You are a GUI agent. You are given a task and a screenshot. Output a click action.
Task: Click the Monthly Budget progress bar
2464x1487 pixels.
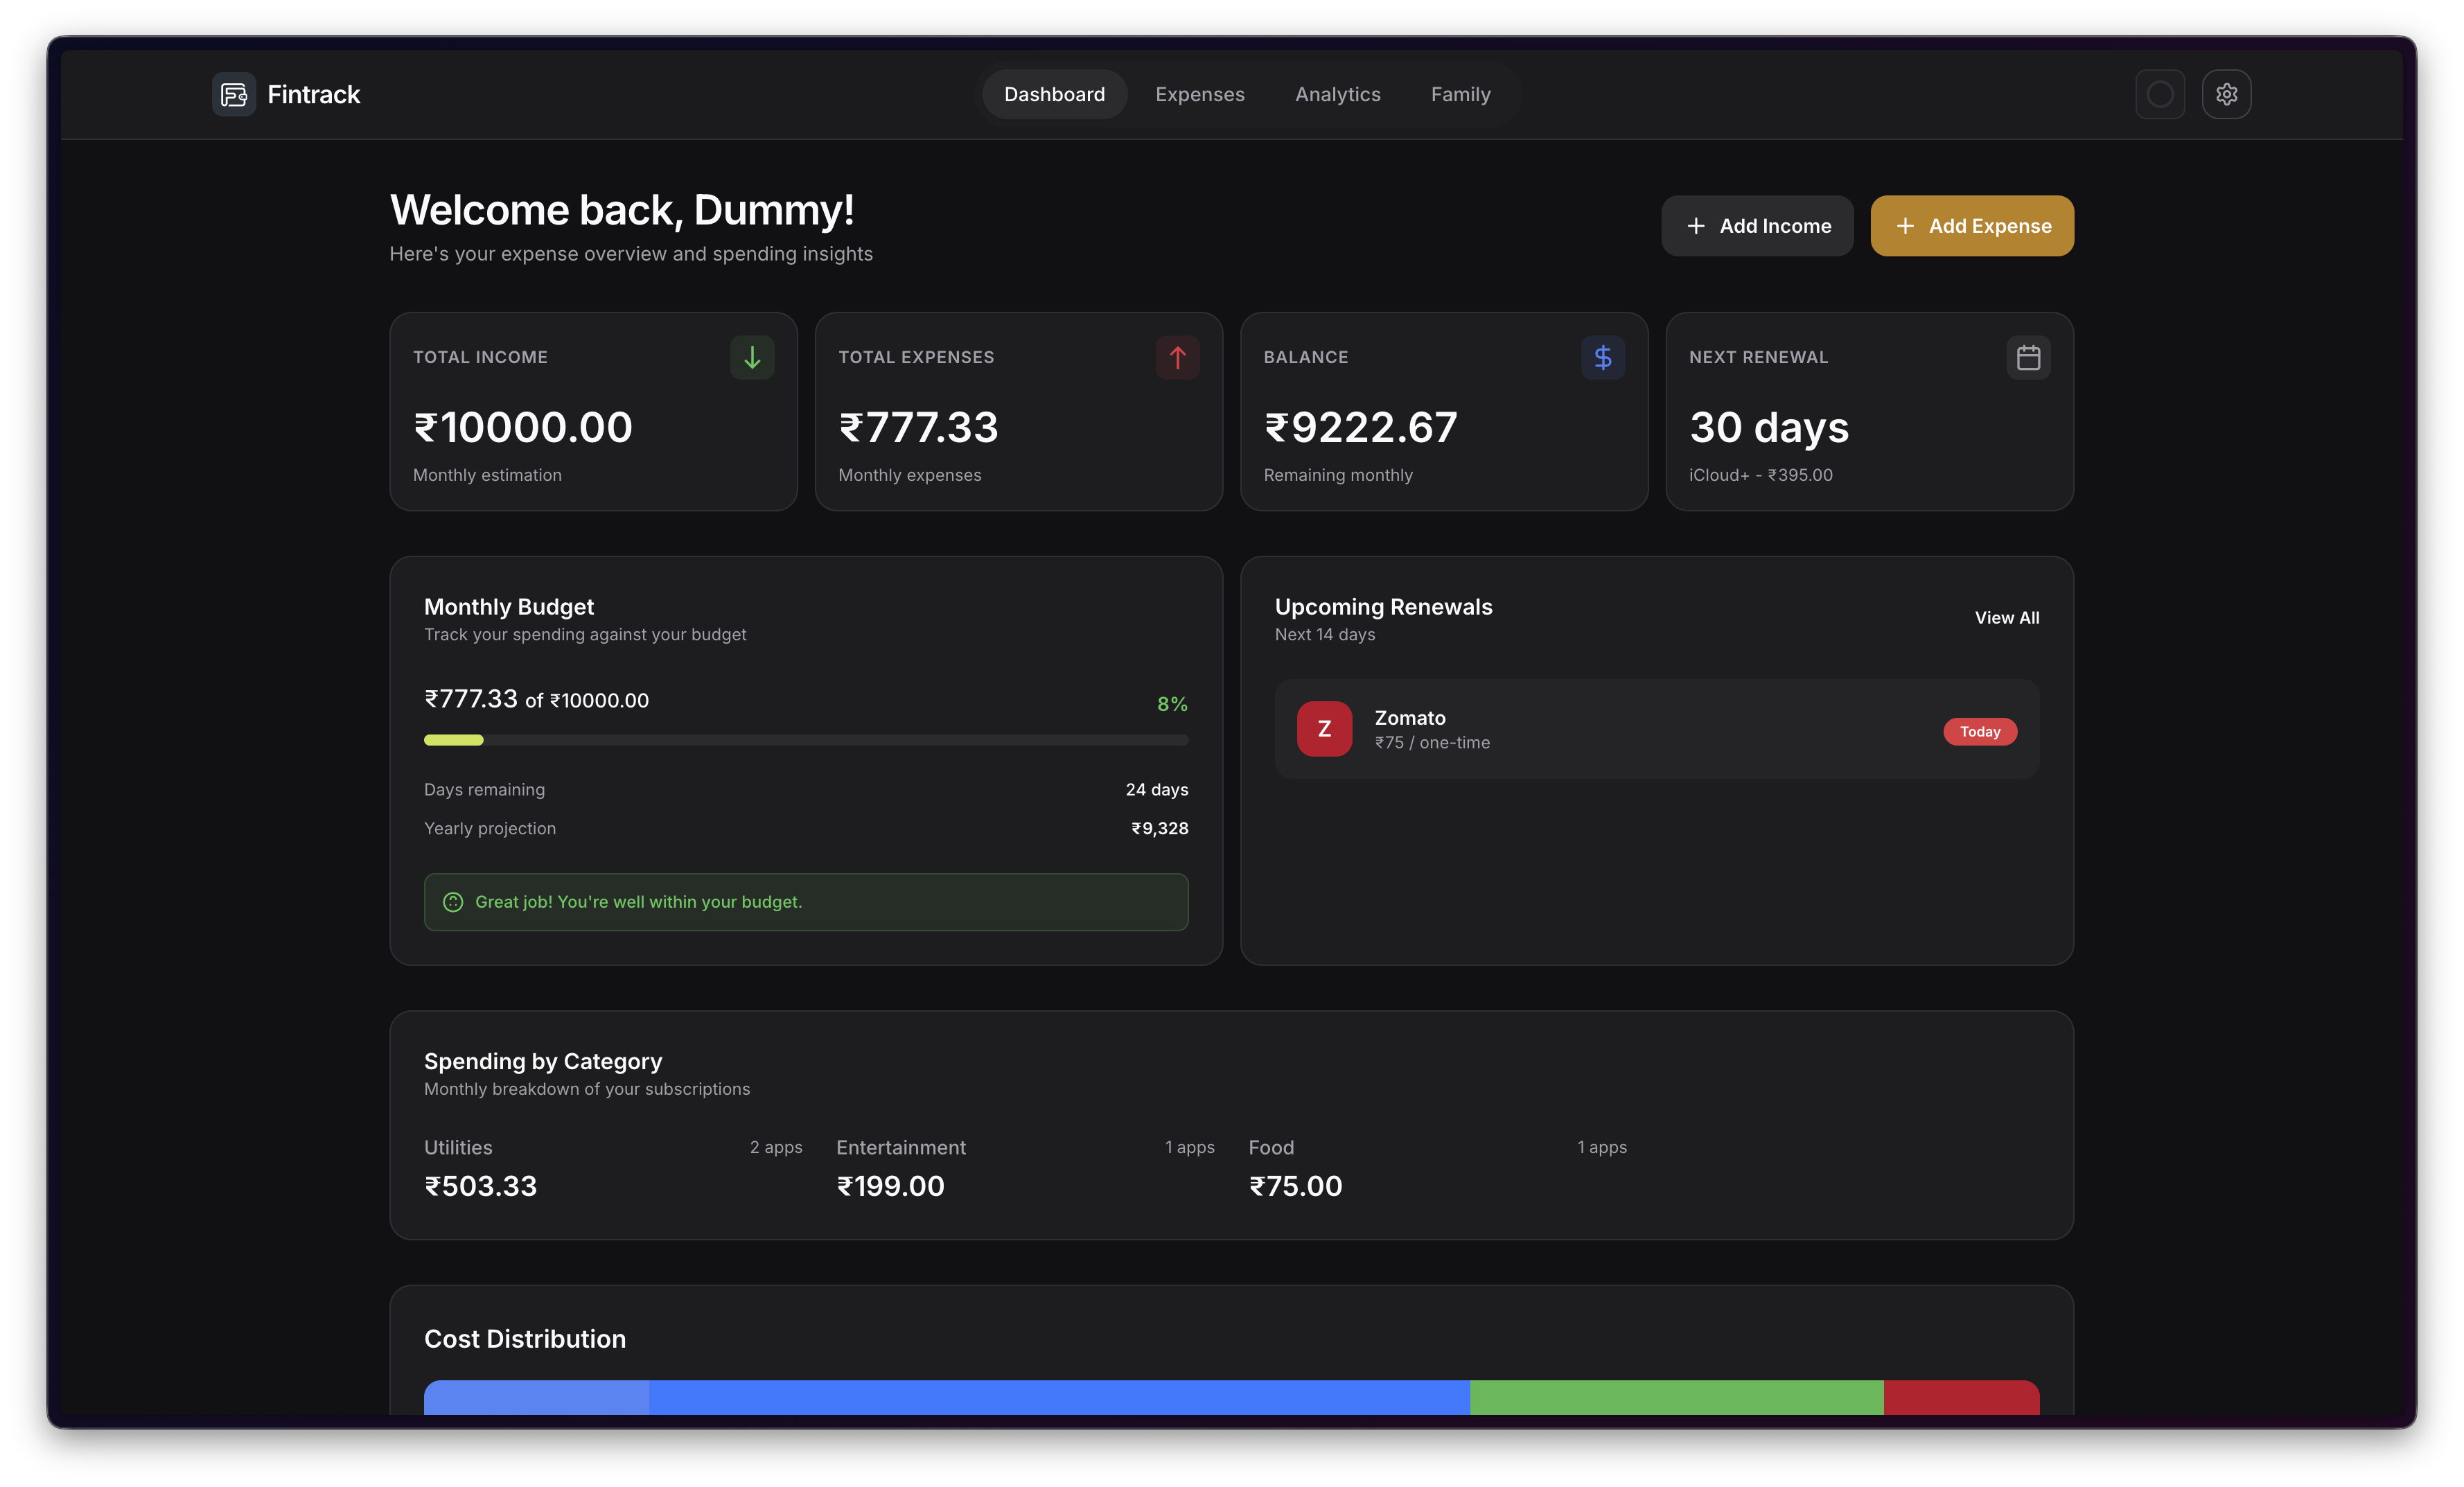click(x=806, y=740)
